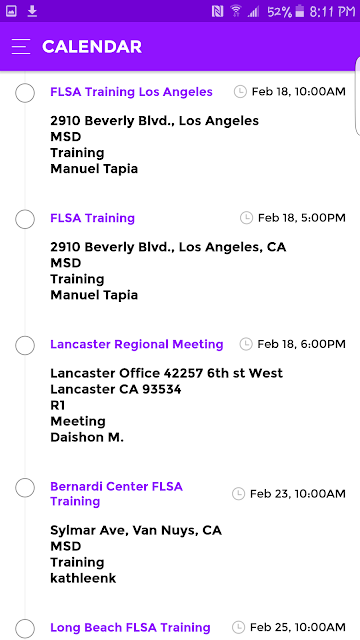Viewport: 360px width, 640px height.
Task: Tap the clock icon beside Feb 18, 6:00PM
Action: [x=246, y=344]
